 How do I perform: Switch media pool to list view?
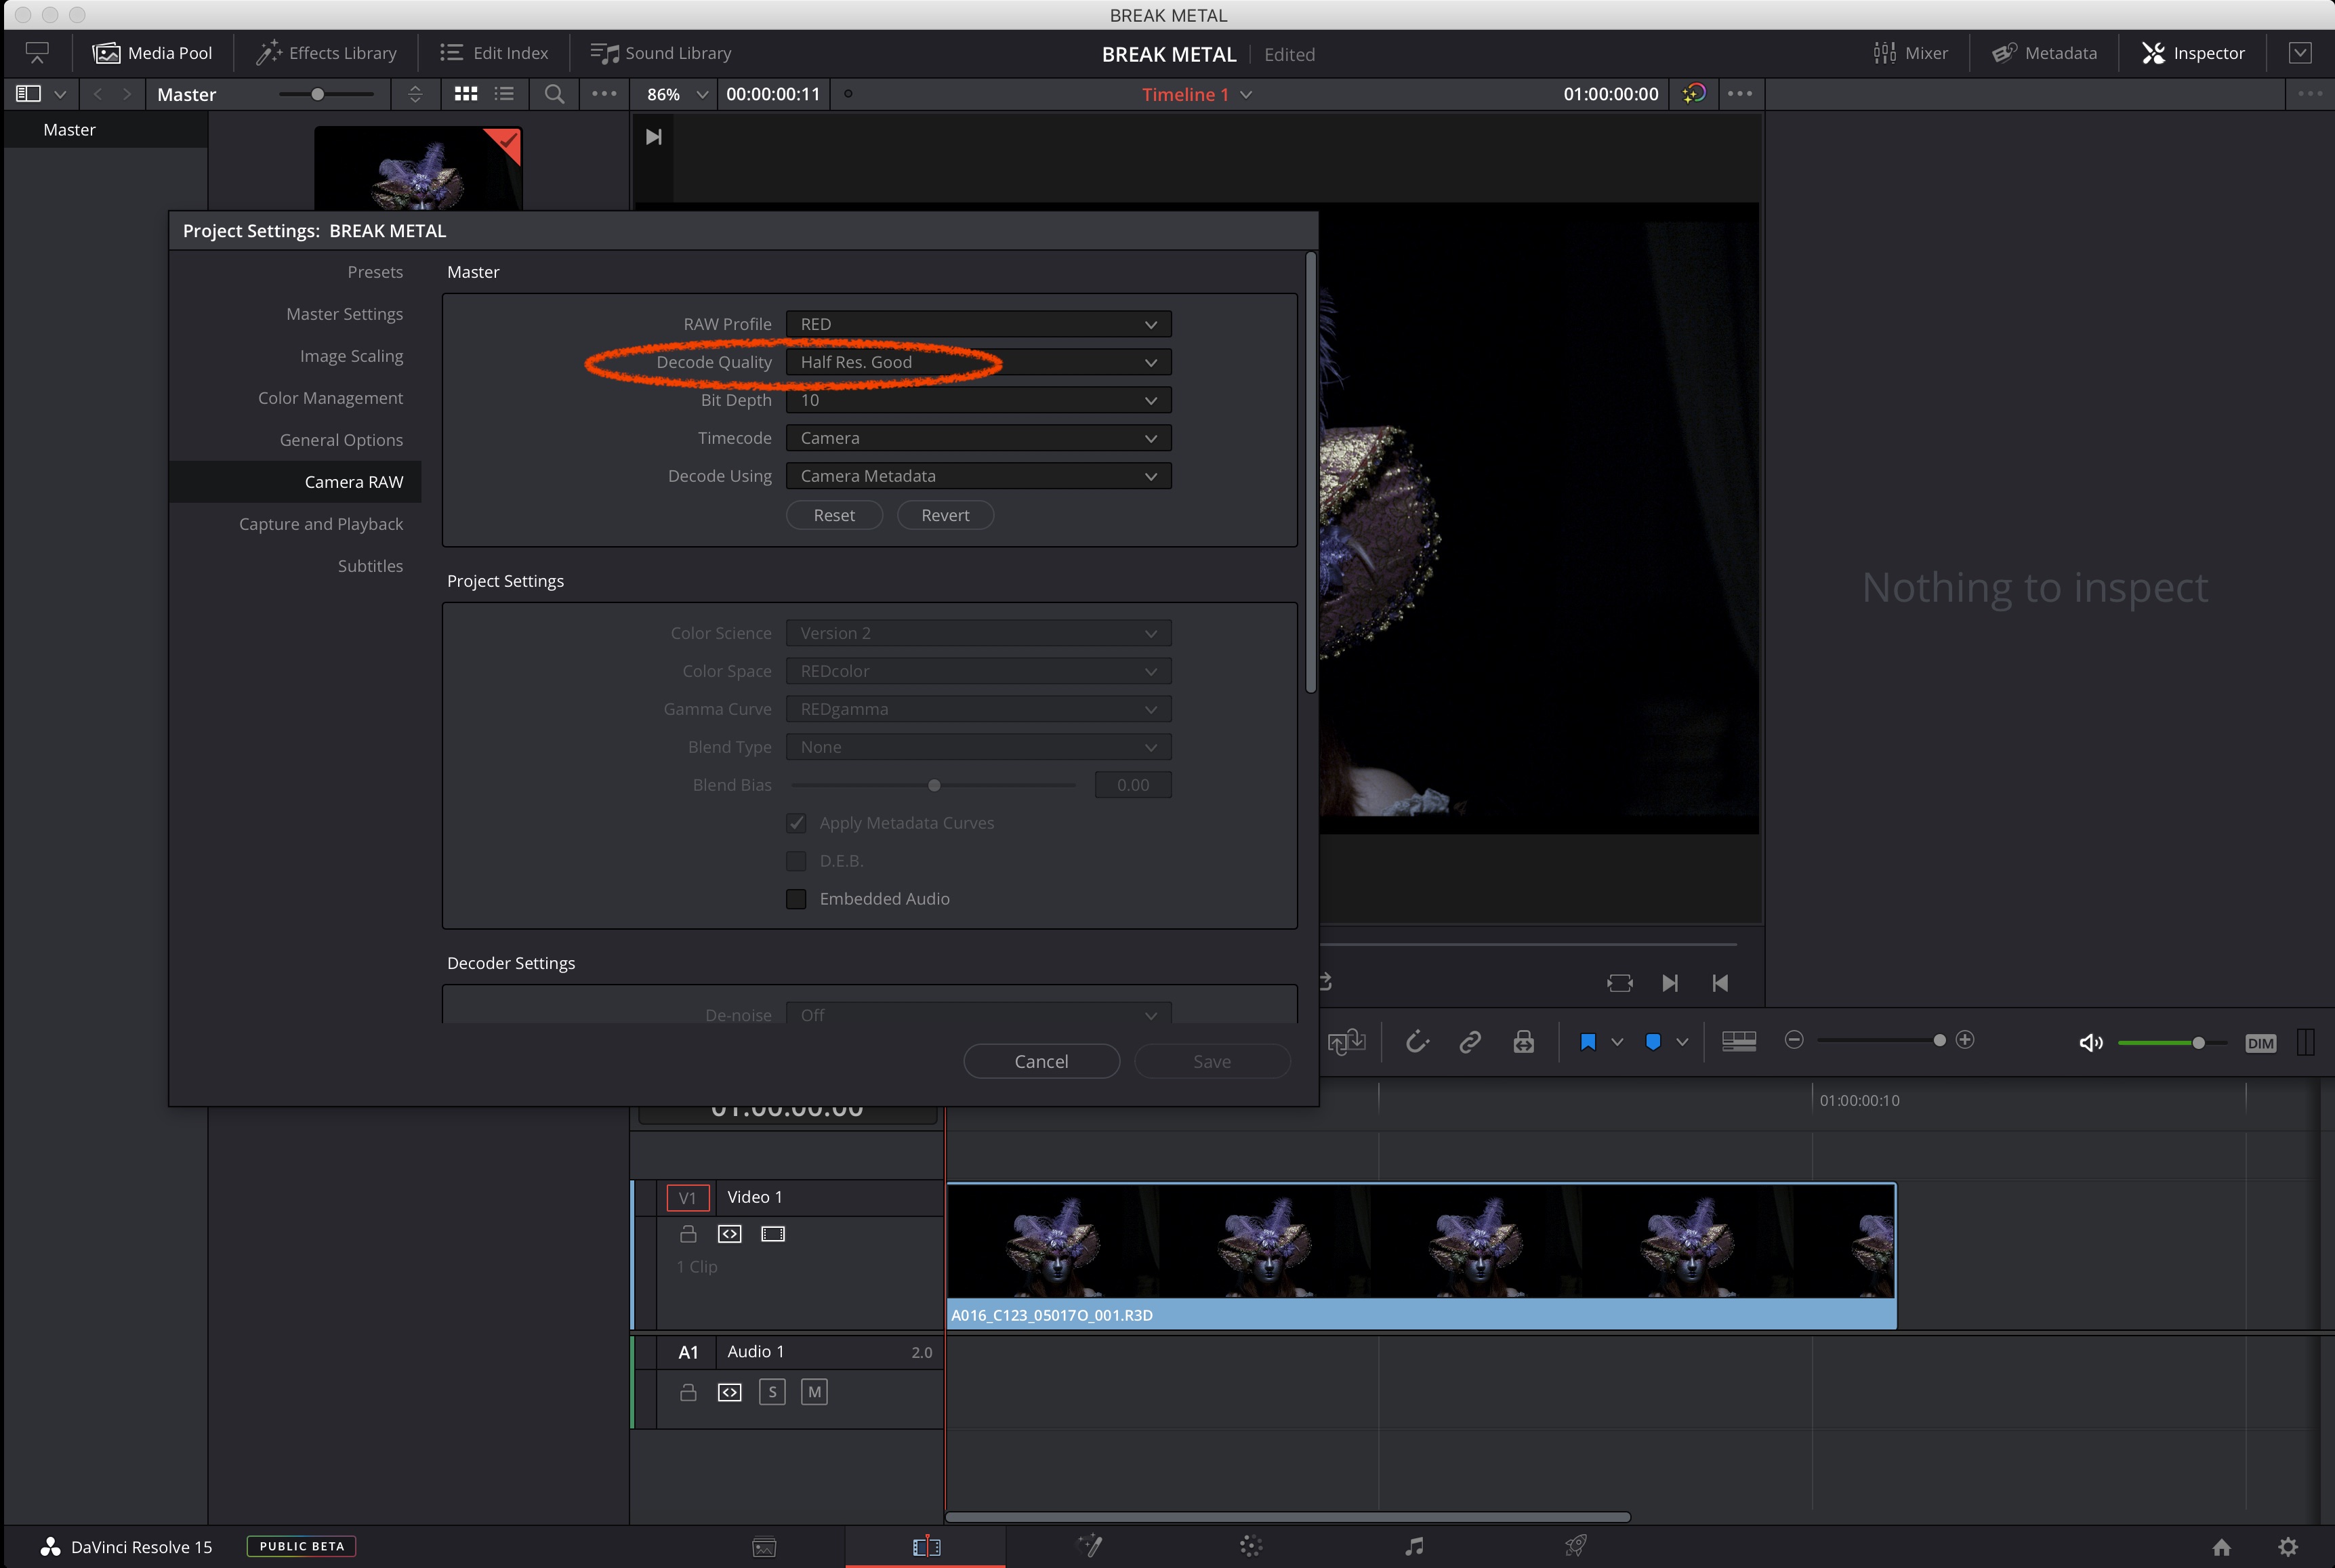coord(504,94)
